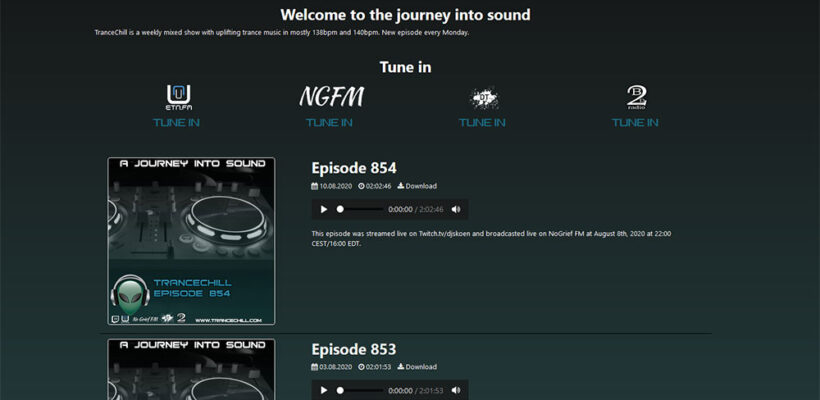
Task: Click the 'Welcome to the journey into sound' heading
Action: (x=405, y=15)
